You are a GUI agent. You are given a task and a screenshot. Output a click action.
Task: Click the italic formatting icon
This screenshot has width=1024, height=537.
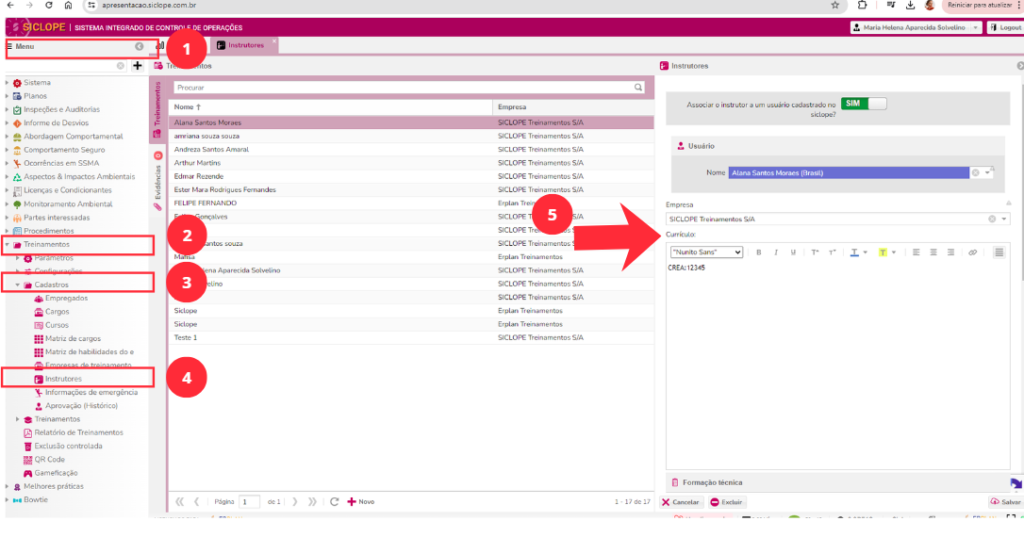click(776, 252)
